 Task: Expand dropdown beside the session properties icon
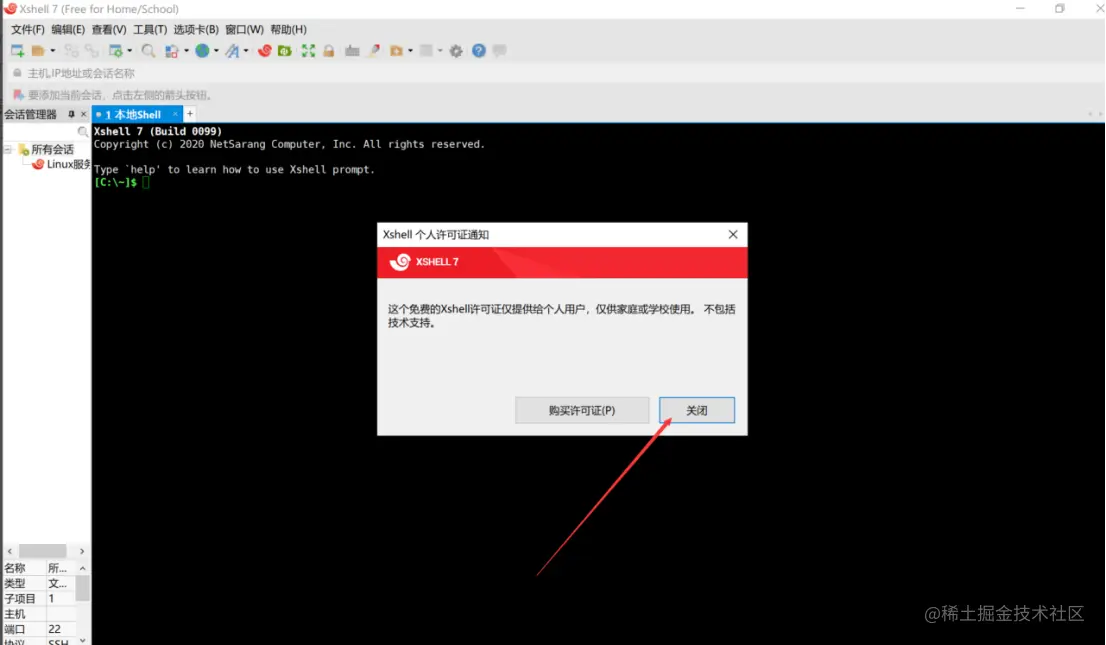click(x=130, y=51)
